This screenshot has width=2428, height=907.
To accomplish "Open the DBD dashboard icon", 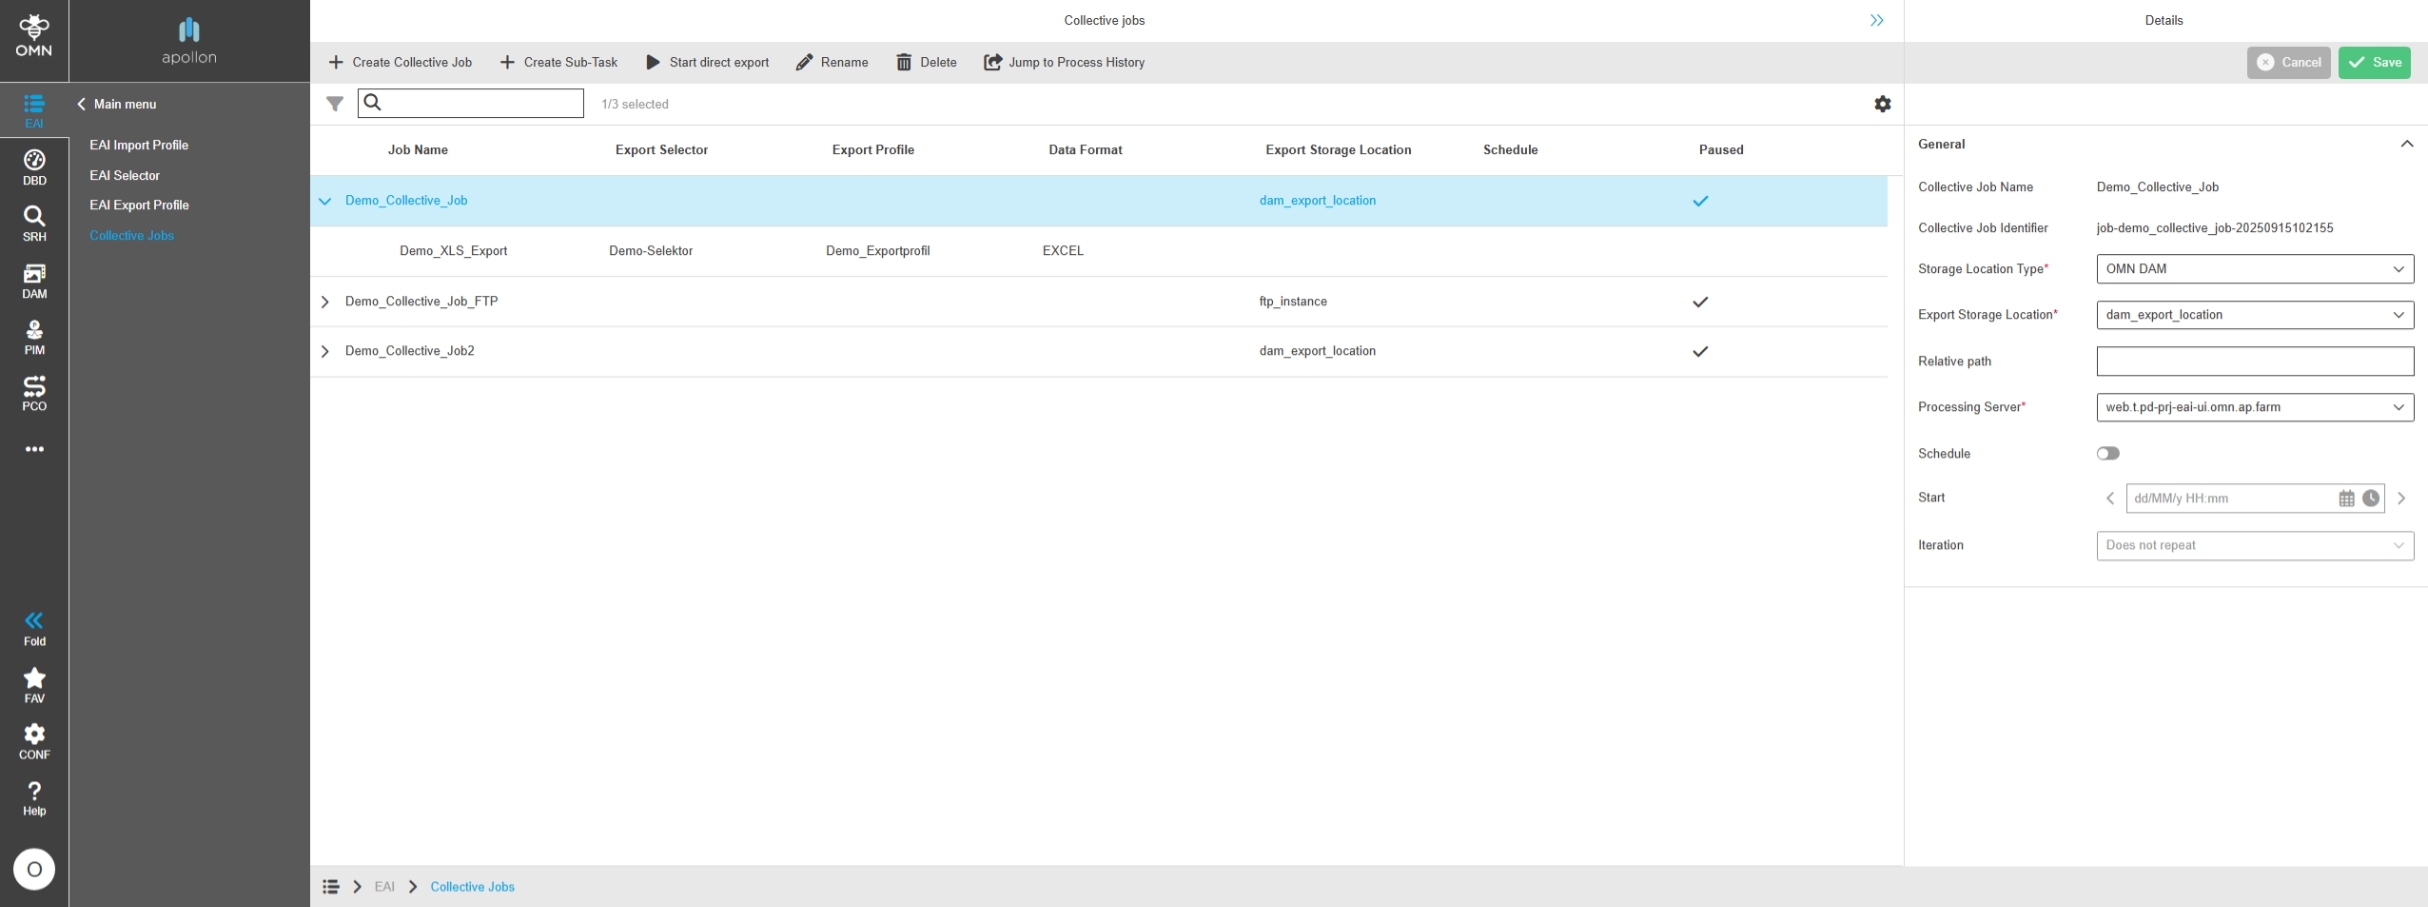I will tap(34, 167).
